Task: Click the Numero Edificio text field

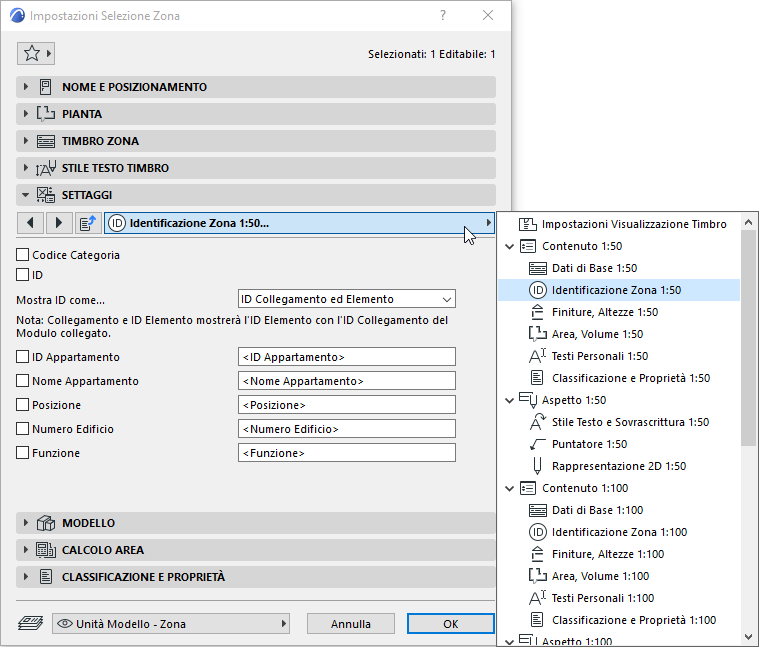Action: pyautogui.click(x=347, y=429)
